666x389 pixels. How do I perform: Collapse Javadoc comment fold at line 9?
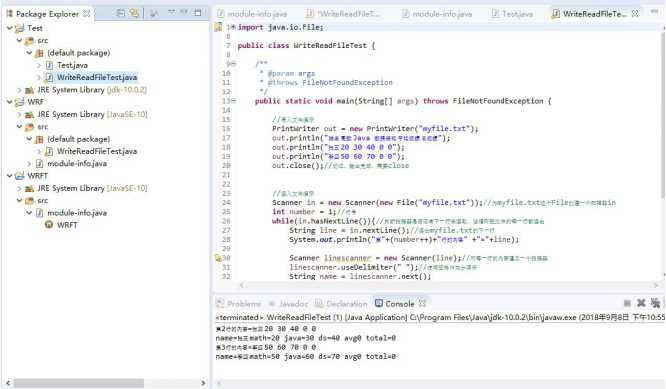coord(234,64)
